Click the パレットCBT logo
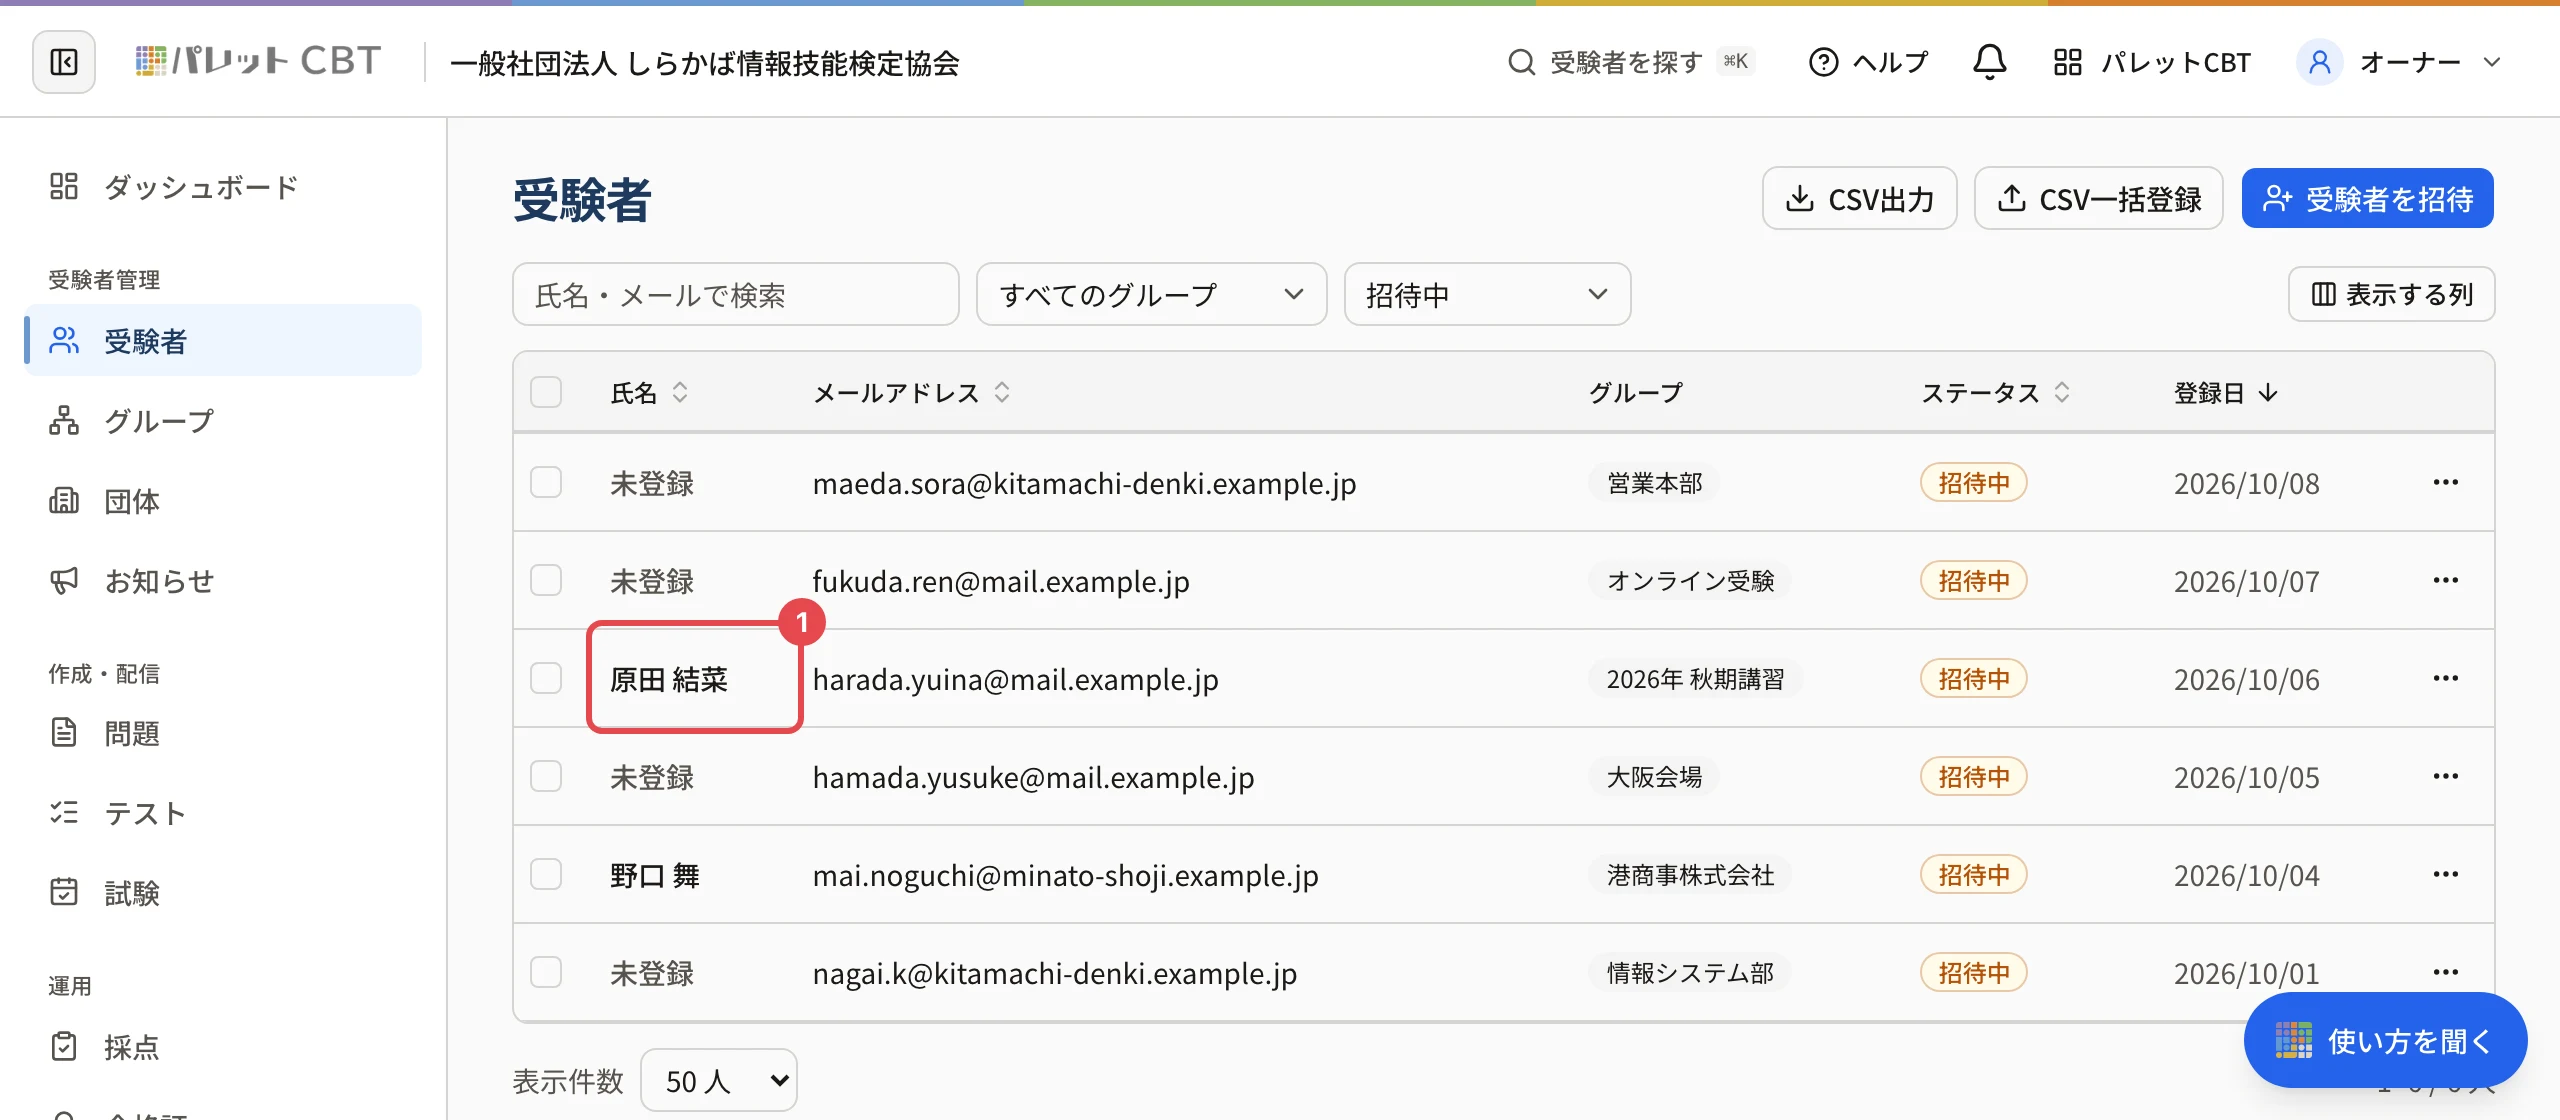This screenshot has height=1120, width=2560. 258,62
